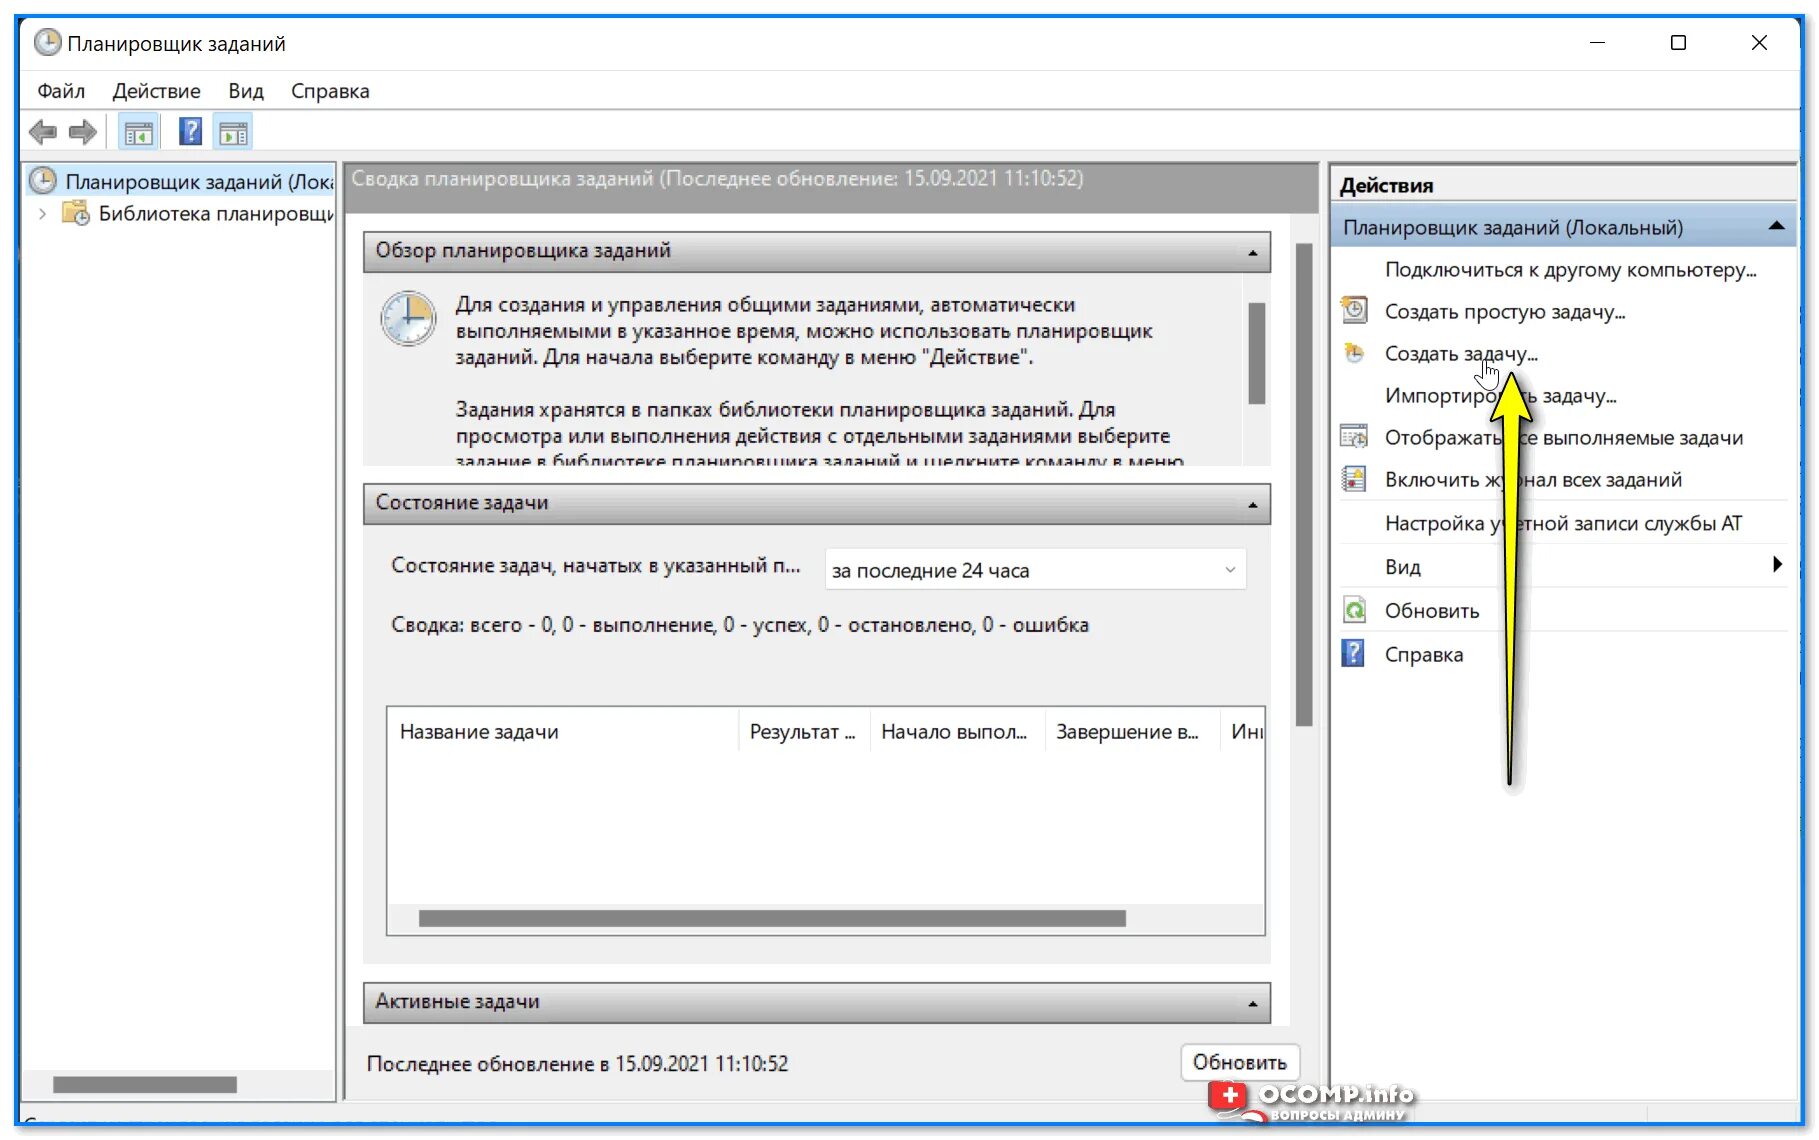The image size is (1819, 1140).
Task: Click Создать простую задачу action
Action: [x=1505, y=312]
